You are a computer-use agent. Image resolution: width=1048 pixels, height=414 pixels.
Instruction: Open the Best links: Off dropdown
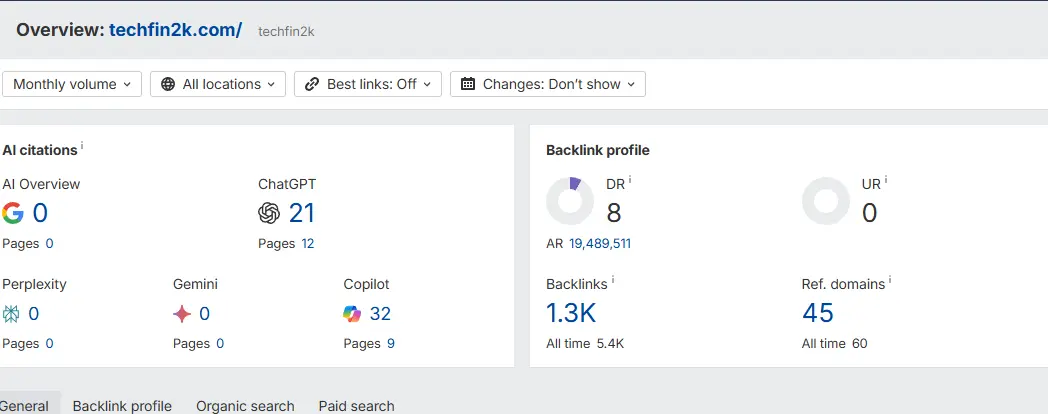click(x=368, y=84)
